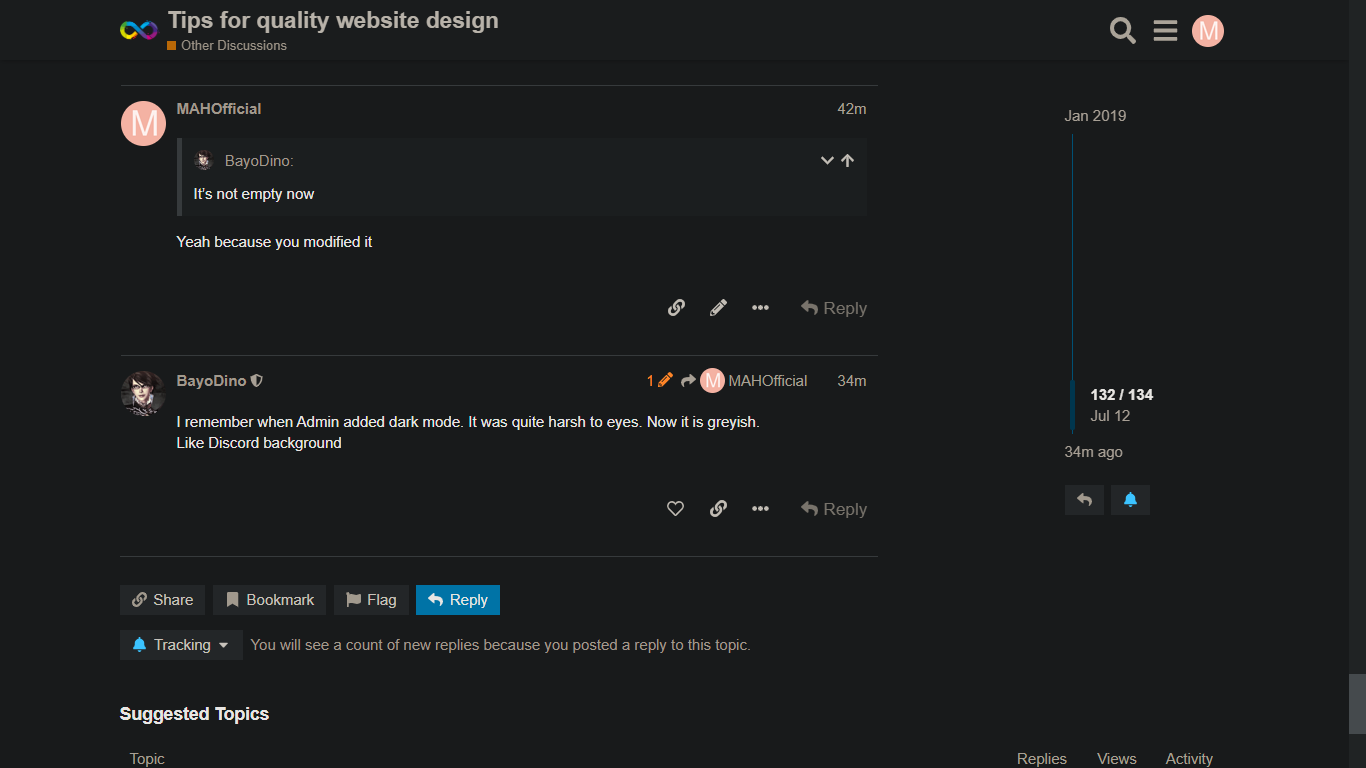This screenshot has height=768, width=1366.
Task: Edit MAHOfficial's post with pencil icon
Action: click(718, 308)
